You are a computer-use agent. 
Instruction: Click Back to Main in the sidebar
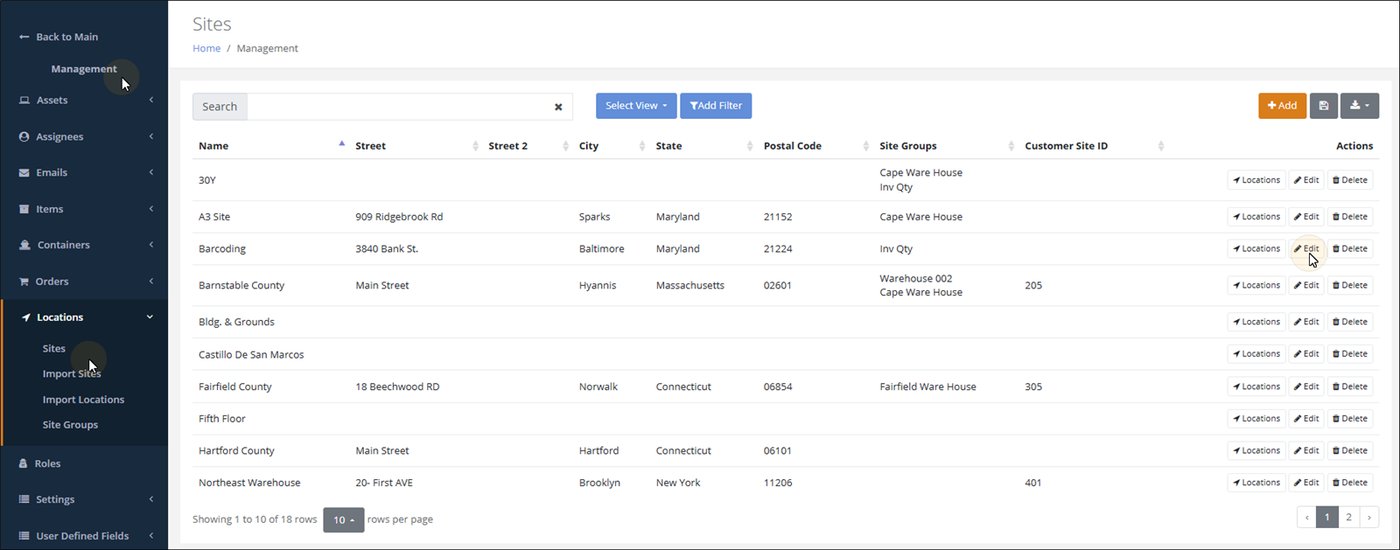click(59, 37)
